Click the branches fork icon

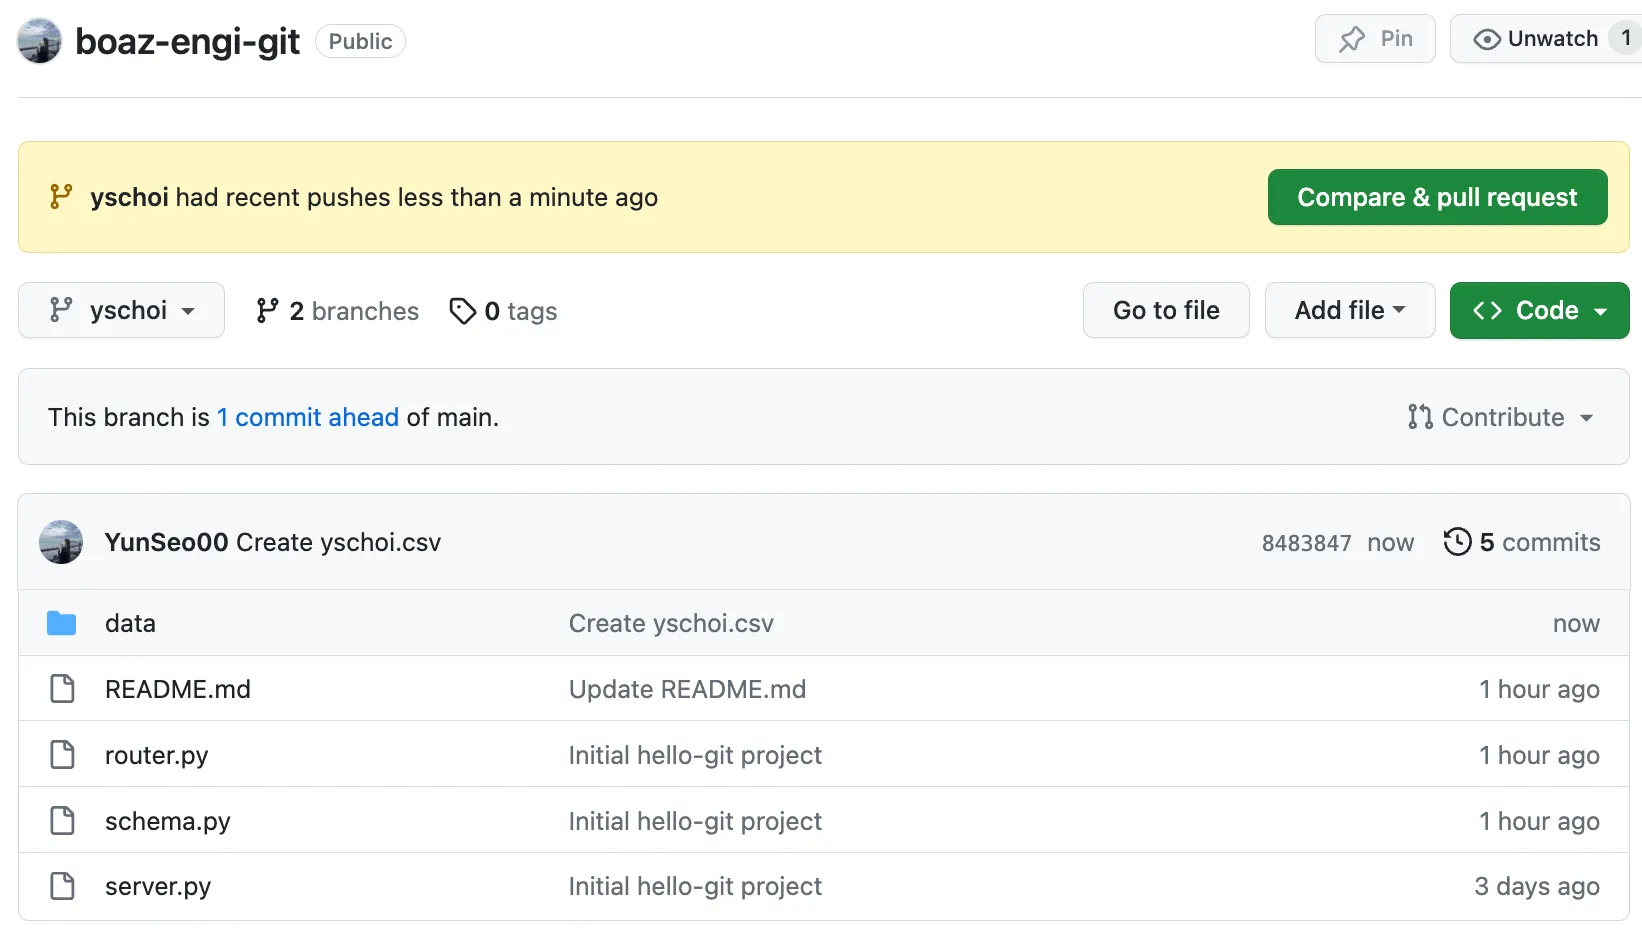(267, 311)
